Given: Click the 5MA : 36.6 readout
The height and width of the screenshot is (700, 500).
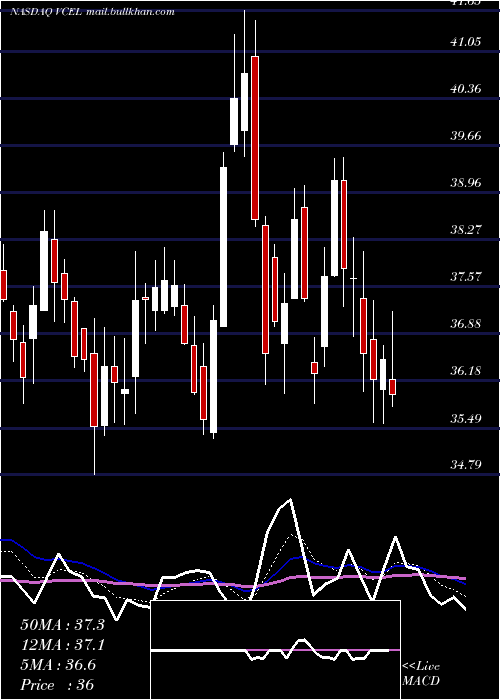Looking at the screenshot, I should (x=58, y=665).
